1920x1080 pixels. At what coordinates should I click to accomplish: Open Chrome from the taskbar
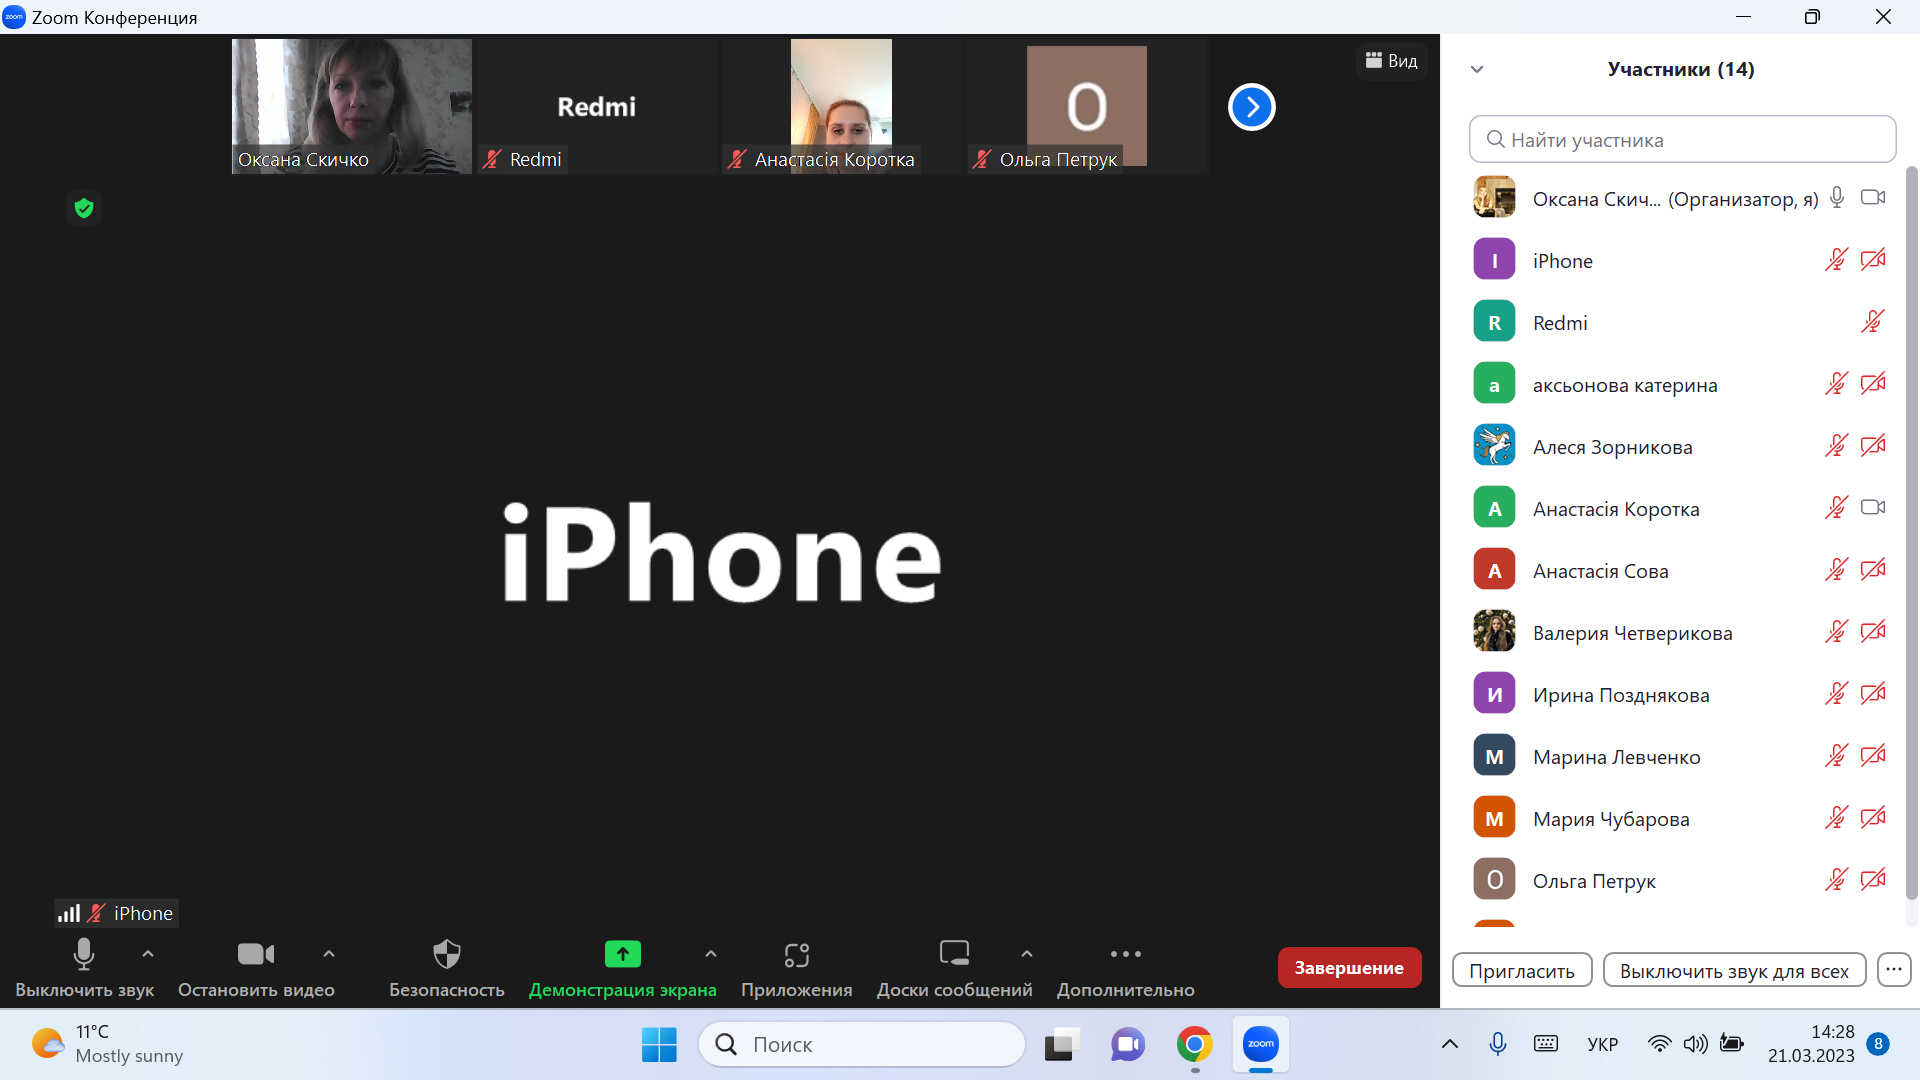click(1194, 1044)
